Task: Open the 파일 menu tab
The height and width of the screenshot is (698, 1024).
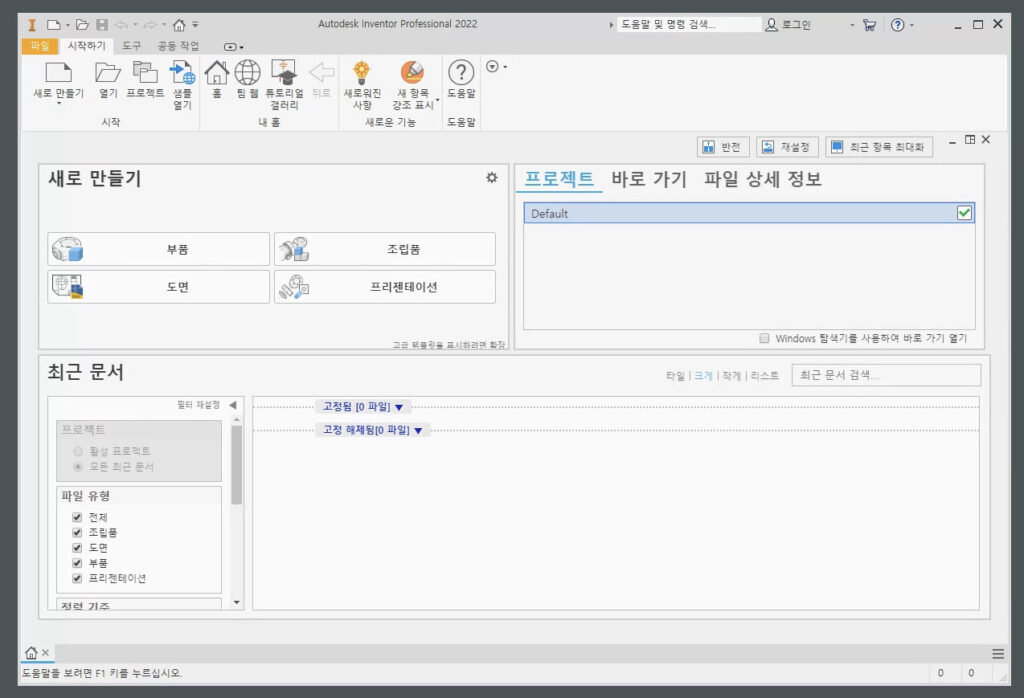Action: pyautogui.click(x=40, y=46)
